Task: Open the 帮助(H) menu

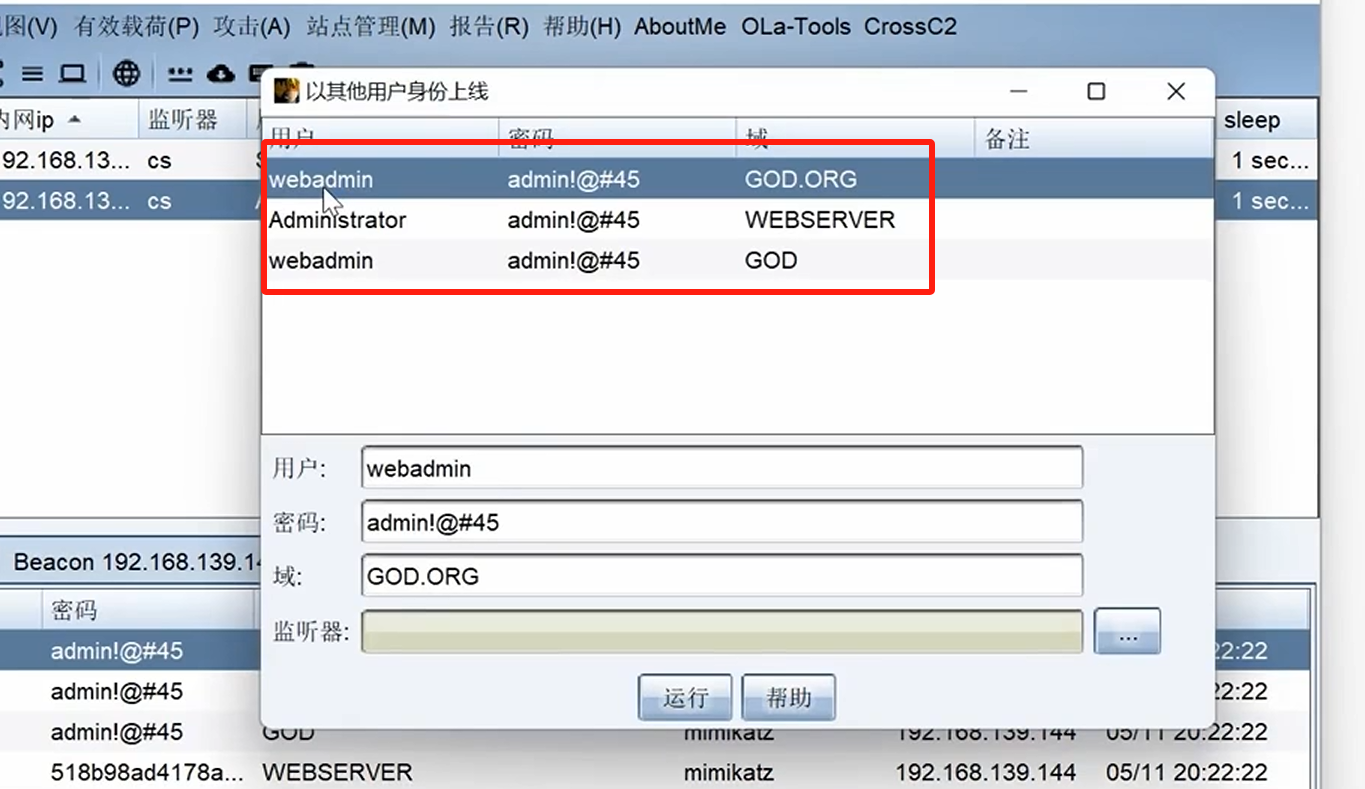Action: tap(582, 27)
